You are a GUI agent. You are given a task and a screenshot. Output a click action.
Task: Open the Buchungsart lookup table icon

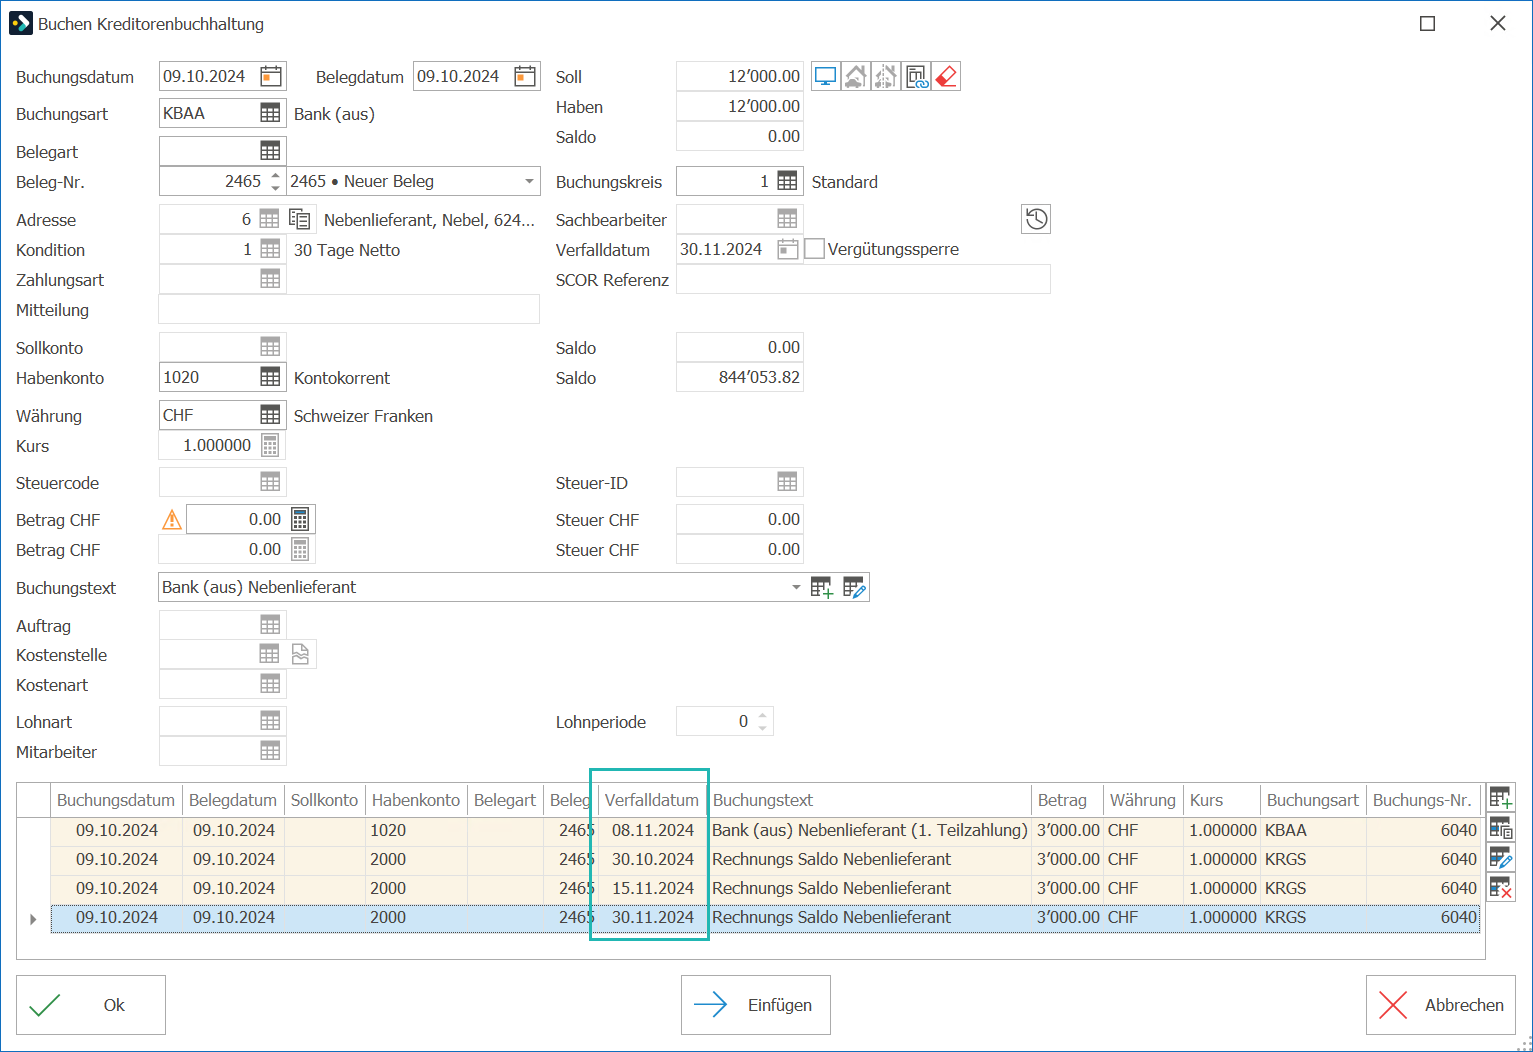270,113
